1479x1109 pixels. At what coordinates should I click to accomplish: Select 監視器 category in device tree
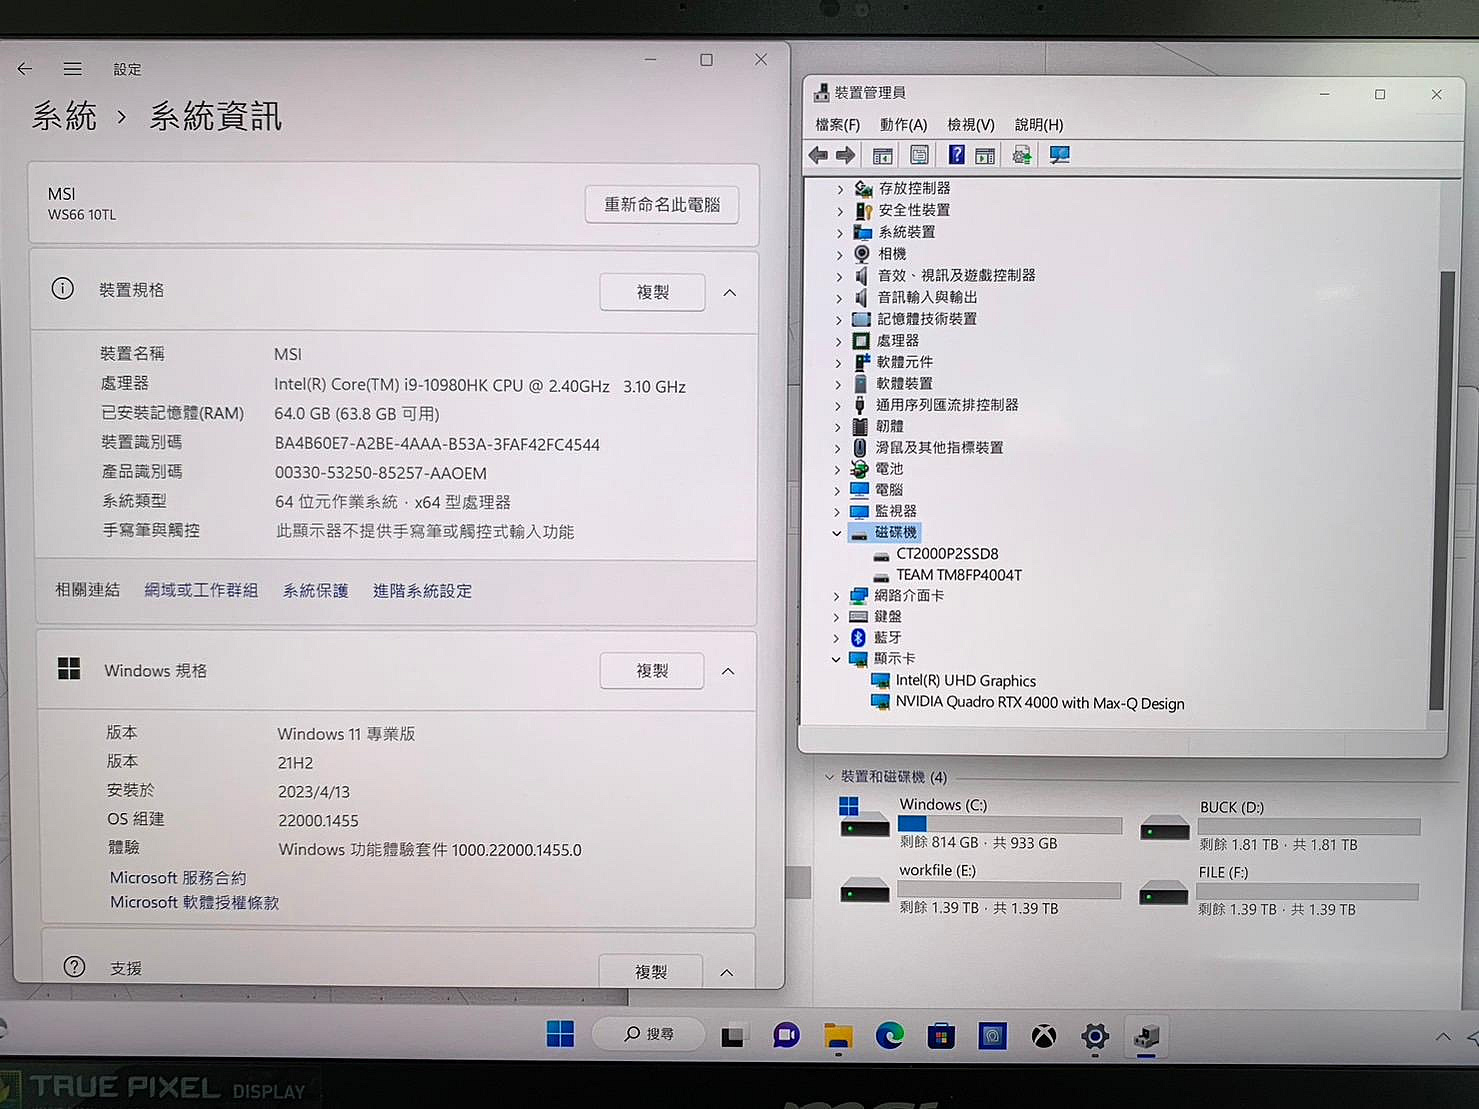[x=895, y=511]
